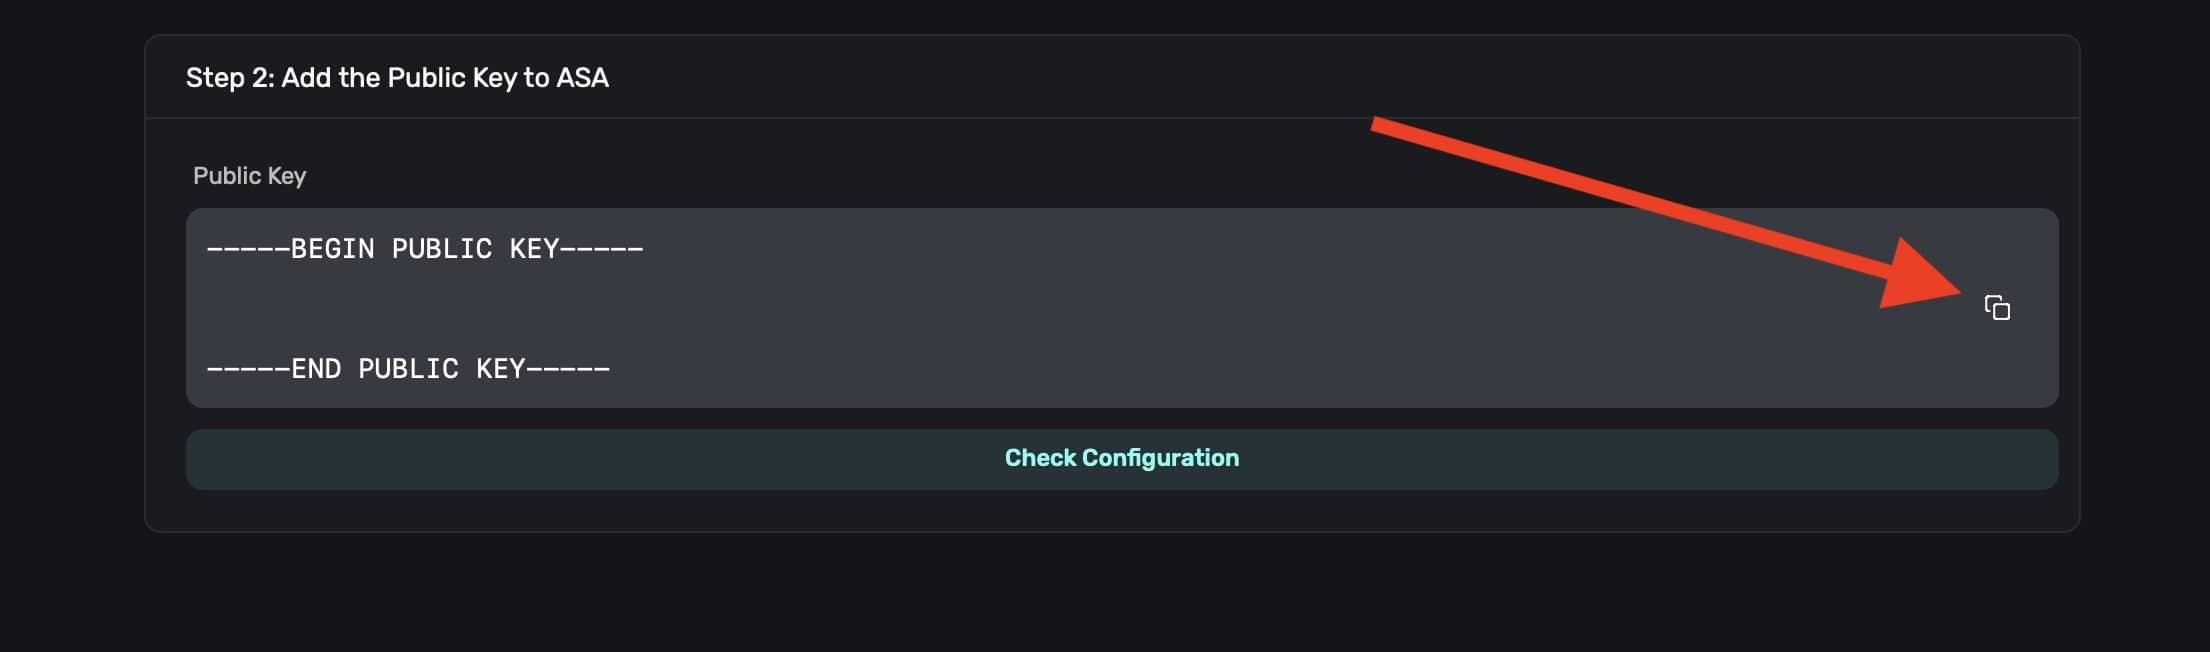2210x652 pixels.
Task: Click the word END in the key block
Action: pyautogui.click(x=316, y=369)
